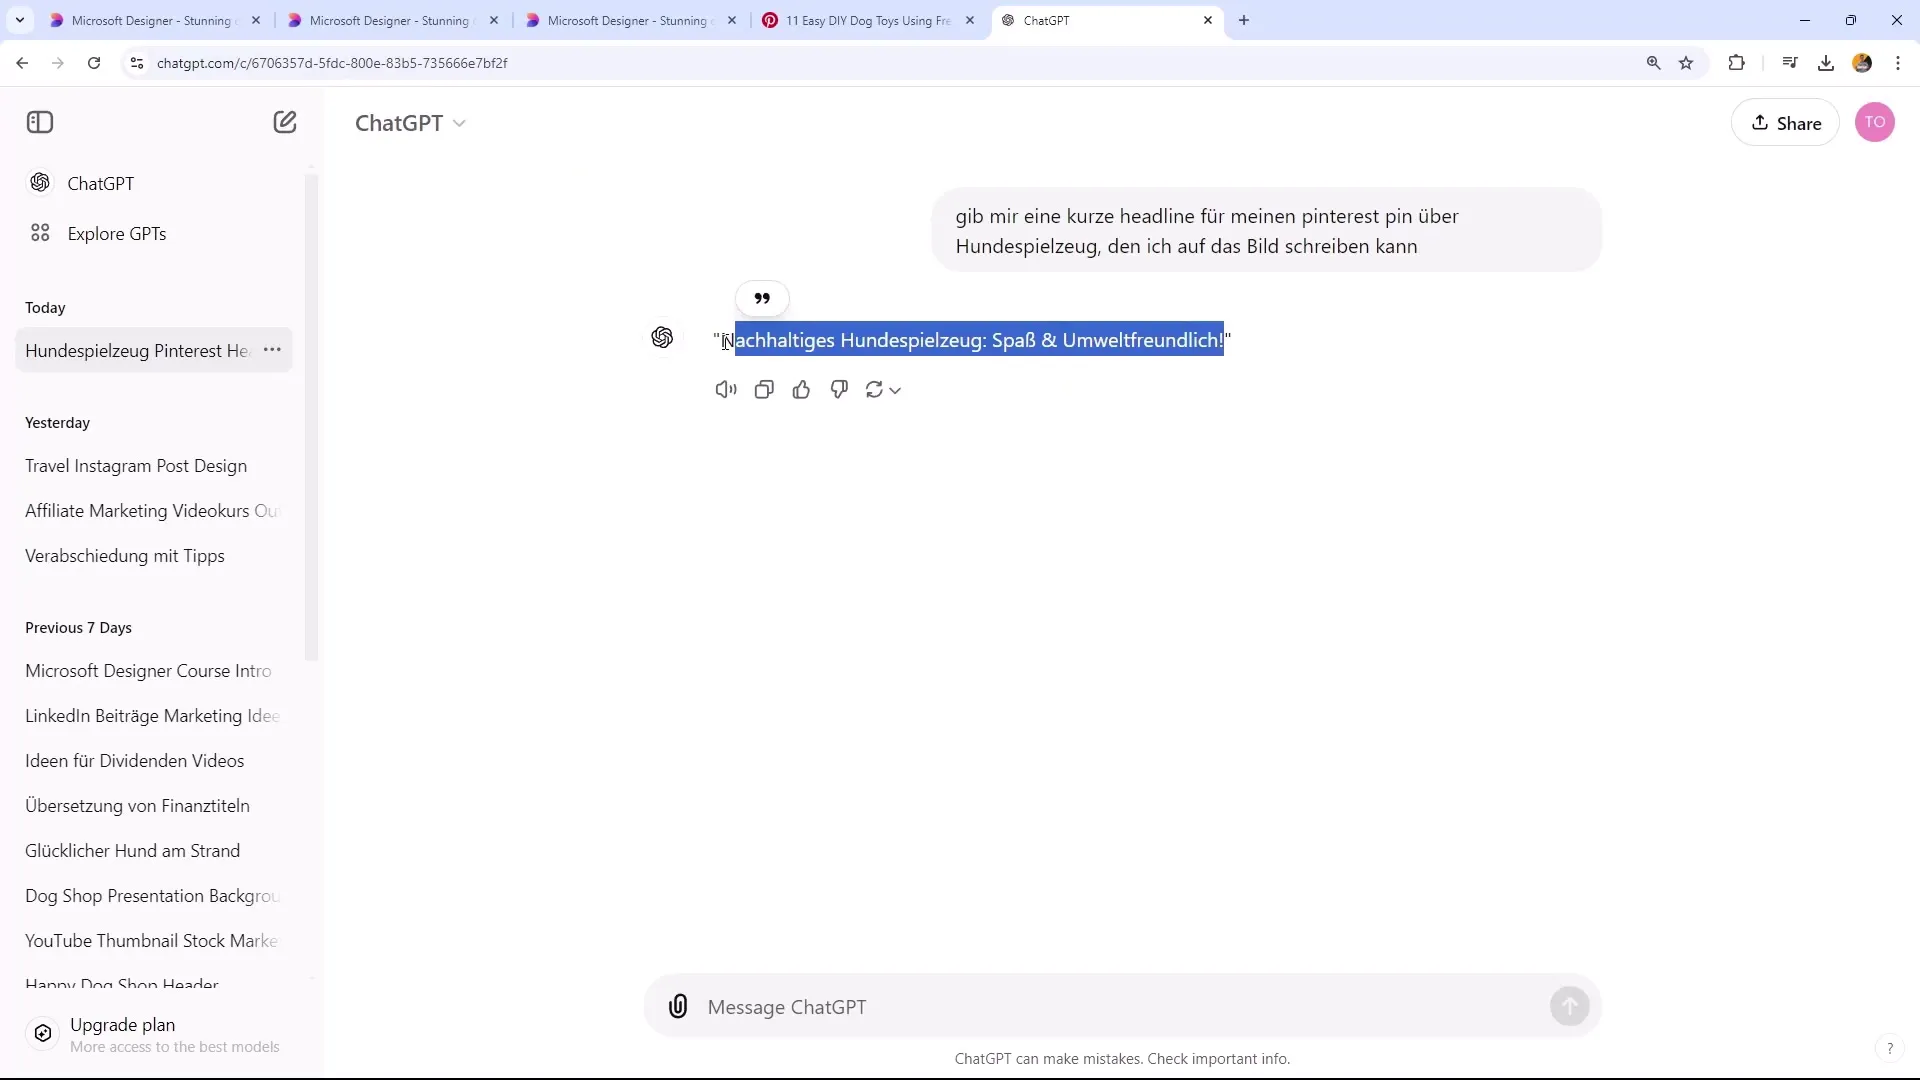Click the thumbs down icon
This screenshot has width=1920, height=1080.
pos(840,388)
